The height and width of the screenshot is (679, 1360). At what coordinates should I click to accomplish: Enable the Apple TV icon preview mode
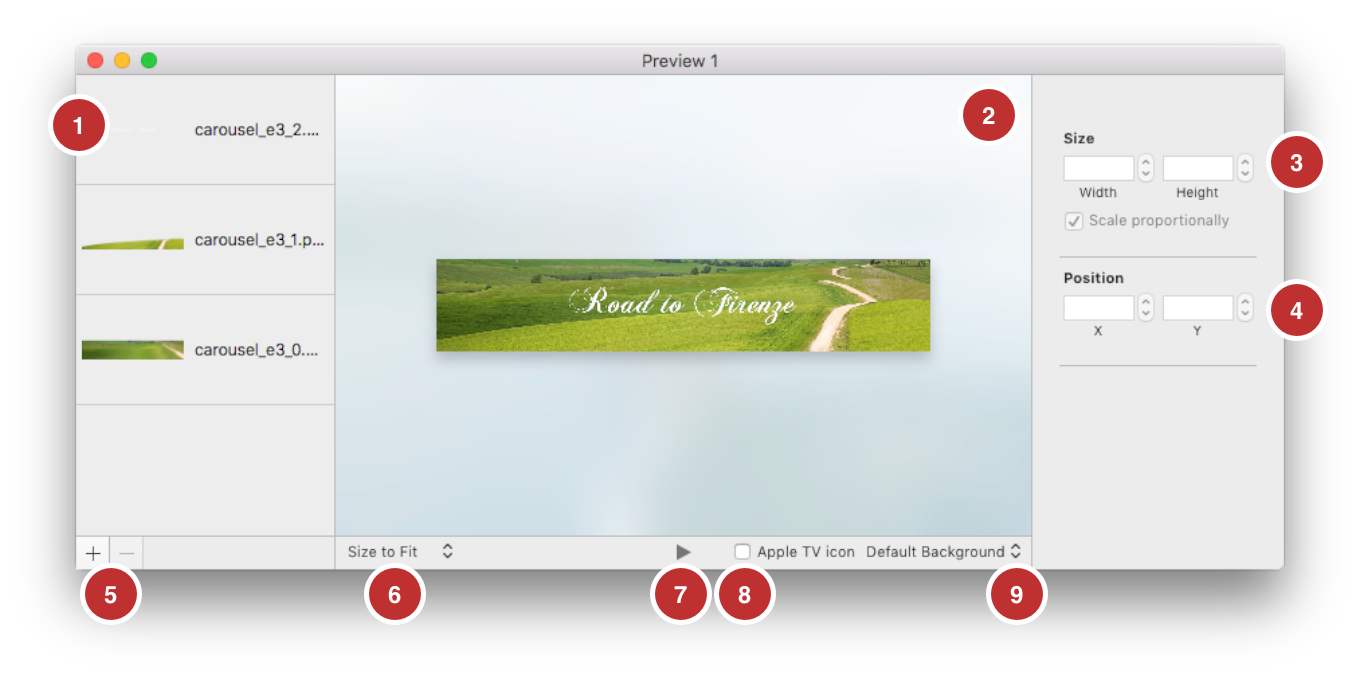[742, 551]
